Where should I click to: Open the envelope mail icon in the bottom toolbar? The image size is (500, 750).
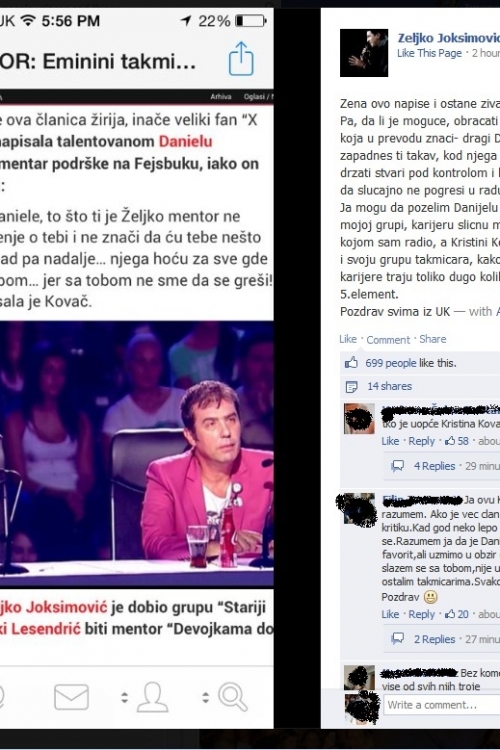[x=71, y=697]
